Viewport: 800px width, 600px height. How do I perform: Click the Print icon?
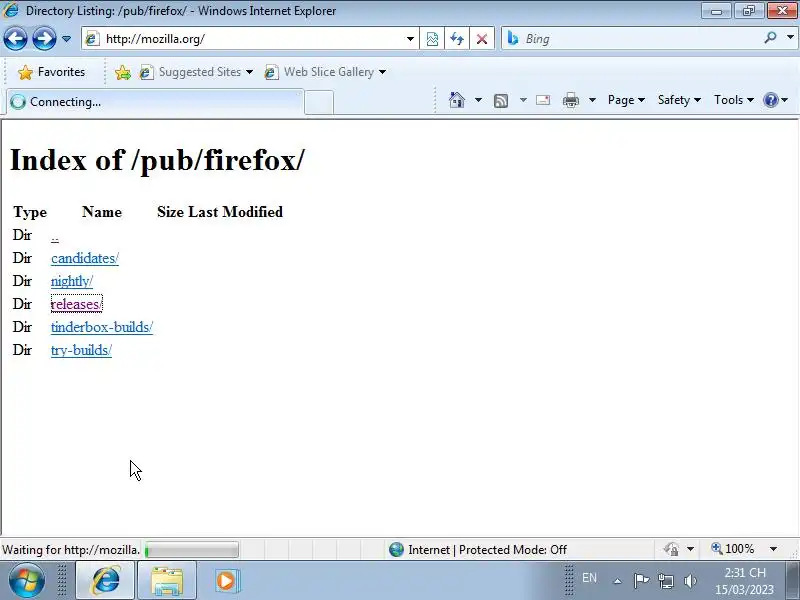[570, 100]
